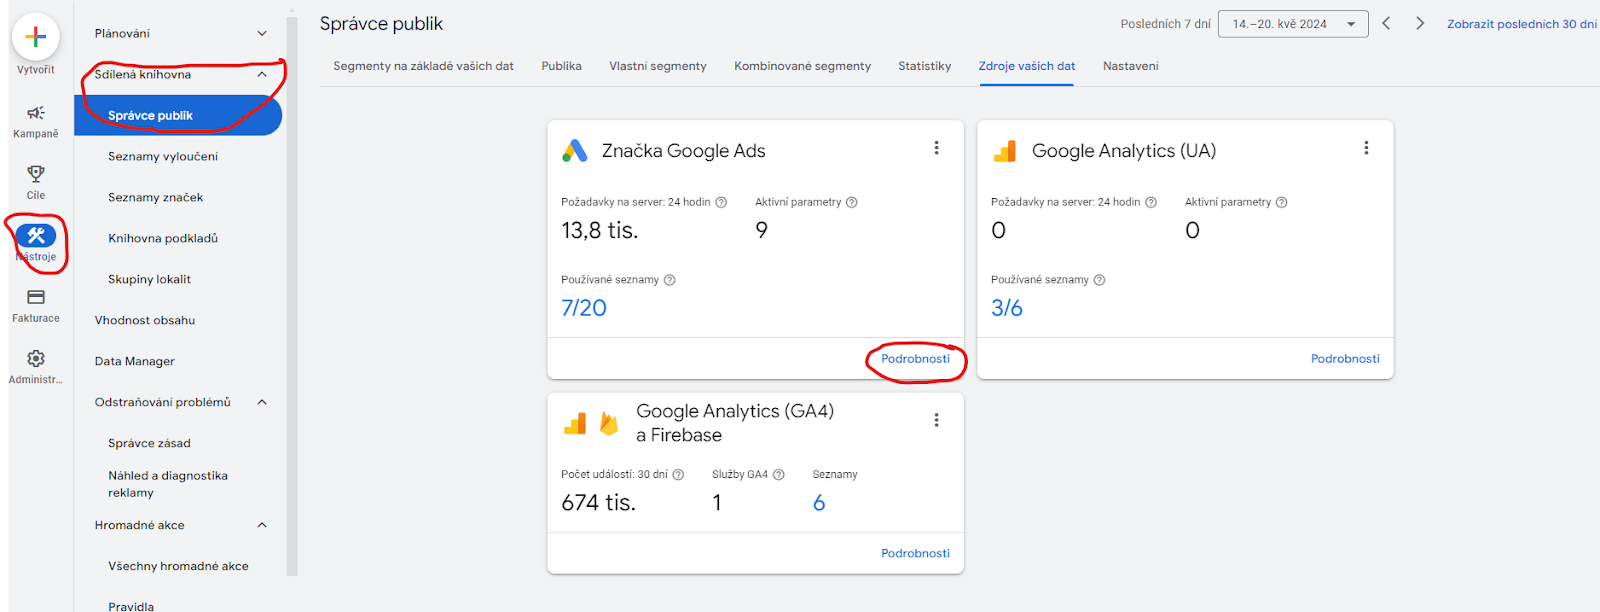Click help icon next to Požadavky na server in Google Ads card
The width and height of the screenshot is (1600, 612).
(721, 202)
